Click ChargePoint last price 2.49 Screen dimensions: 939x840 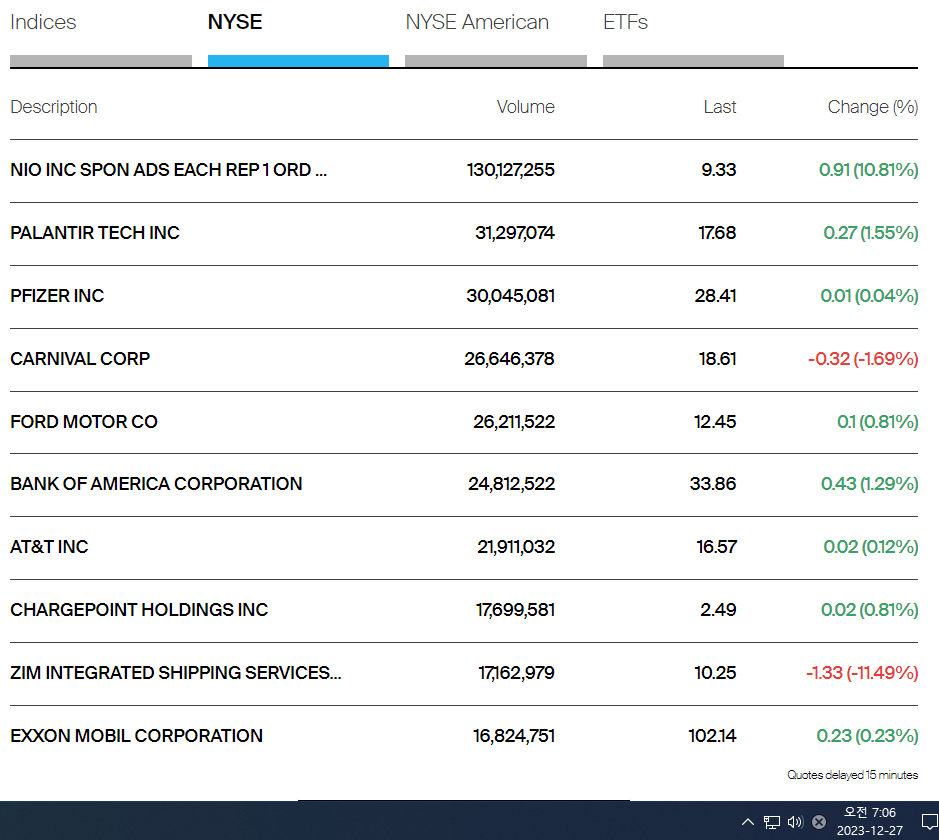point(718,609)
